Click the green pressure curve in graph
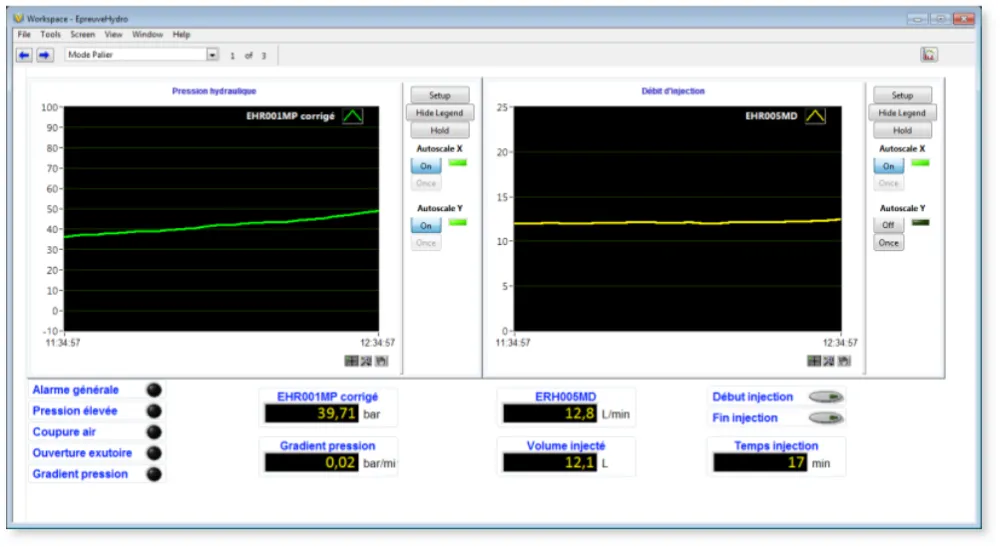 coord(221,224)
